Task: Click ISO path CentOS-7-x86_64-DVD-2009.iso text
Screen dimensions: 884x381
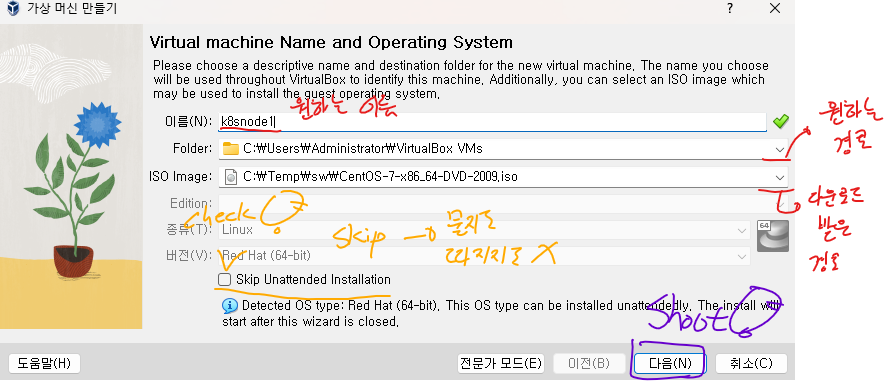Action: tap(381, 177)
